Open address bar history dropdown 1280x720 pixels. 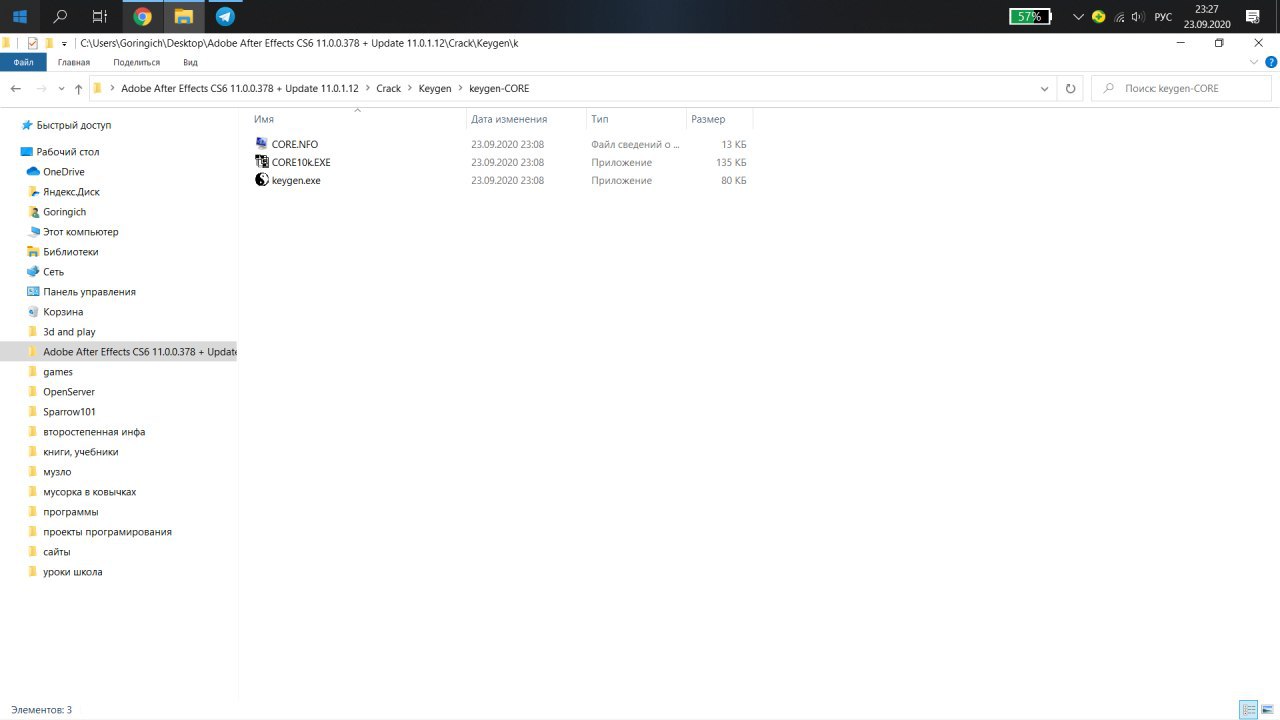click(1045, 88)
